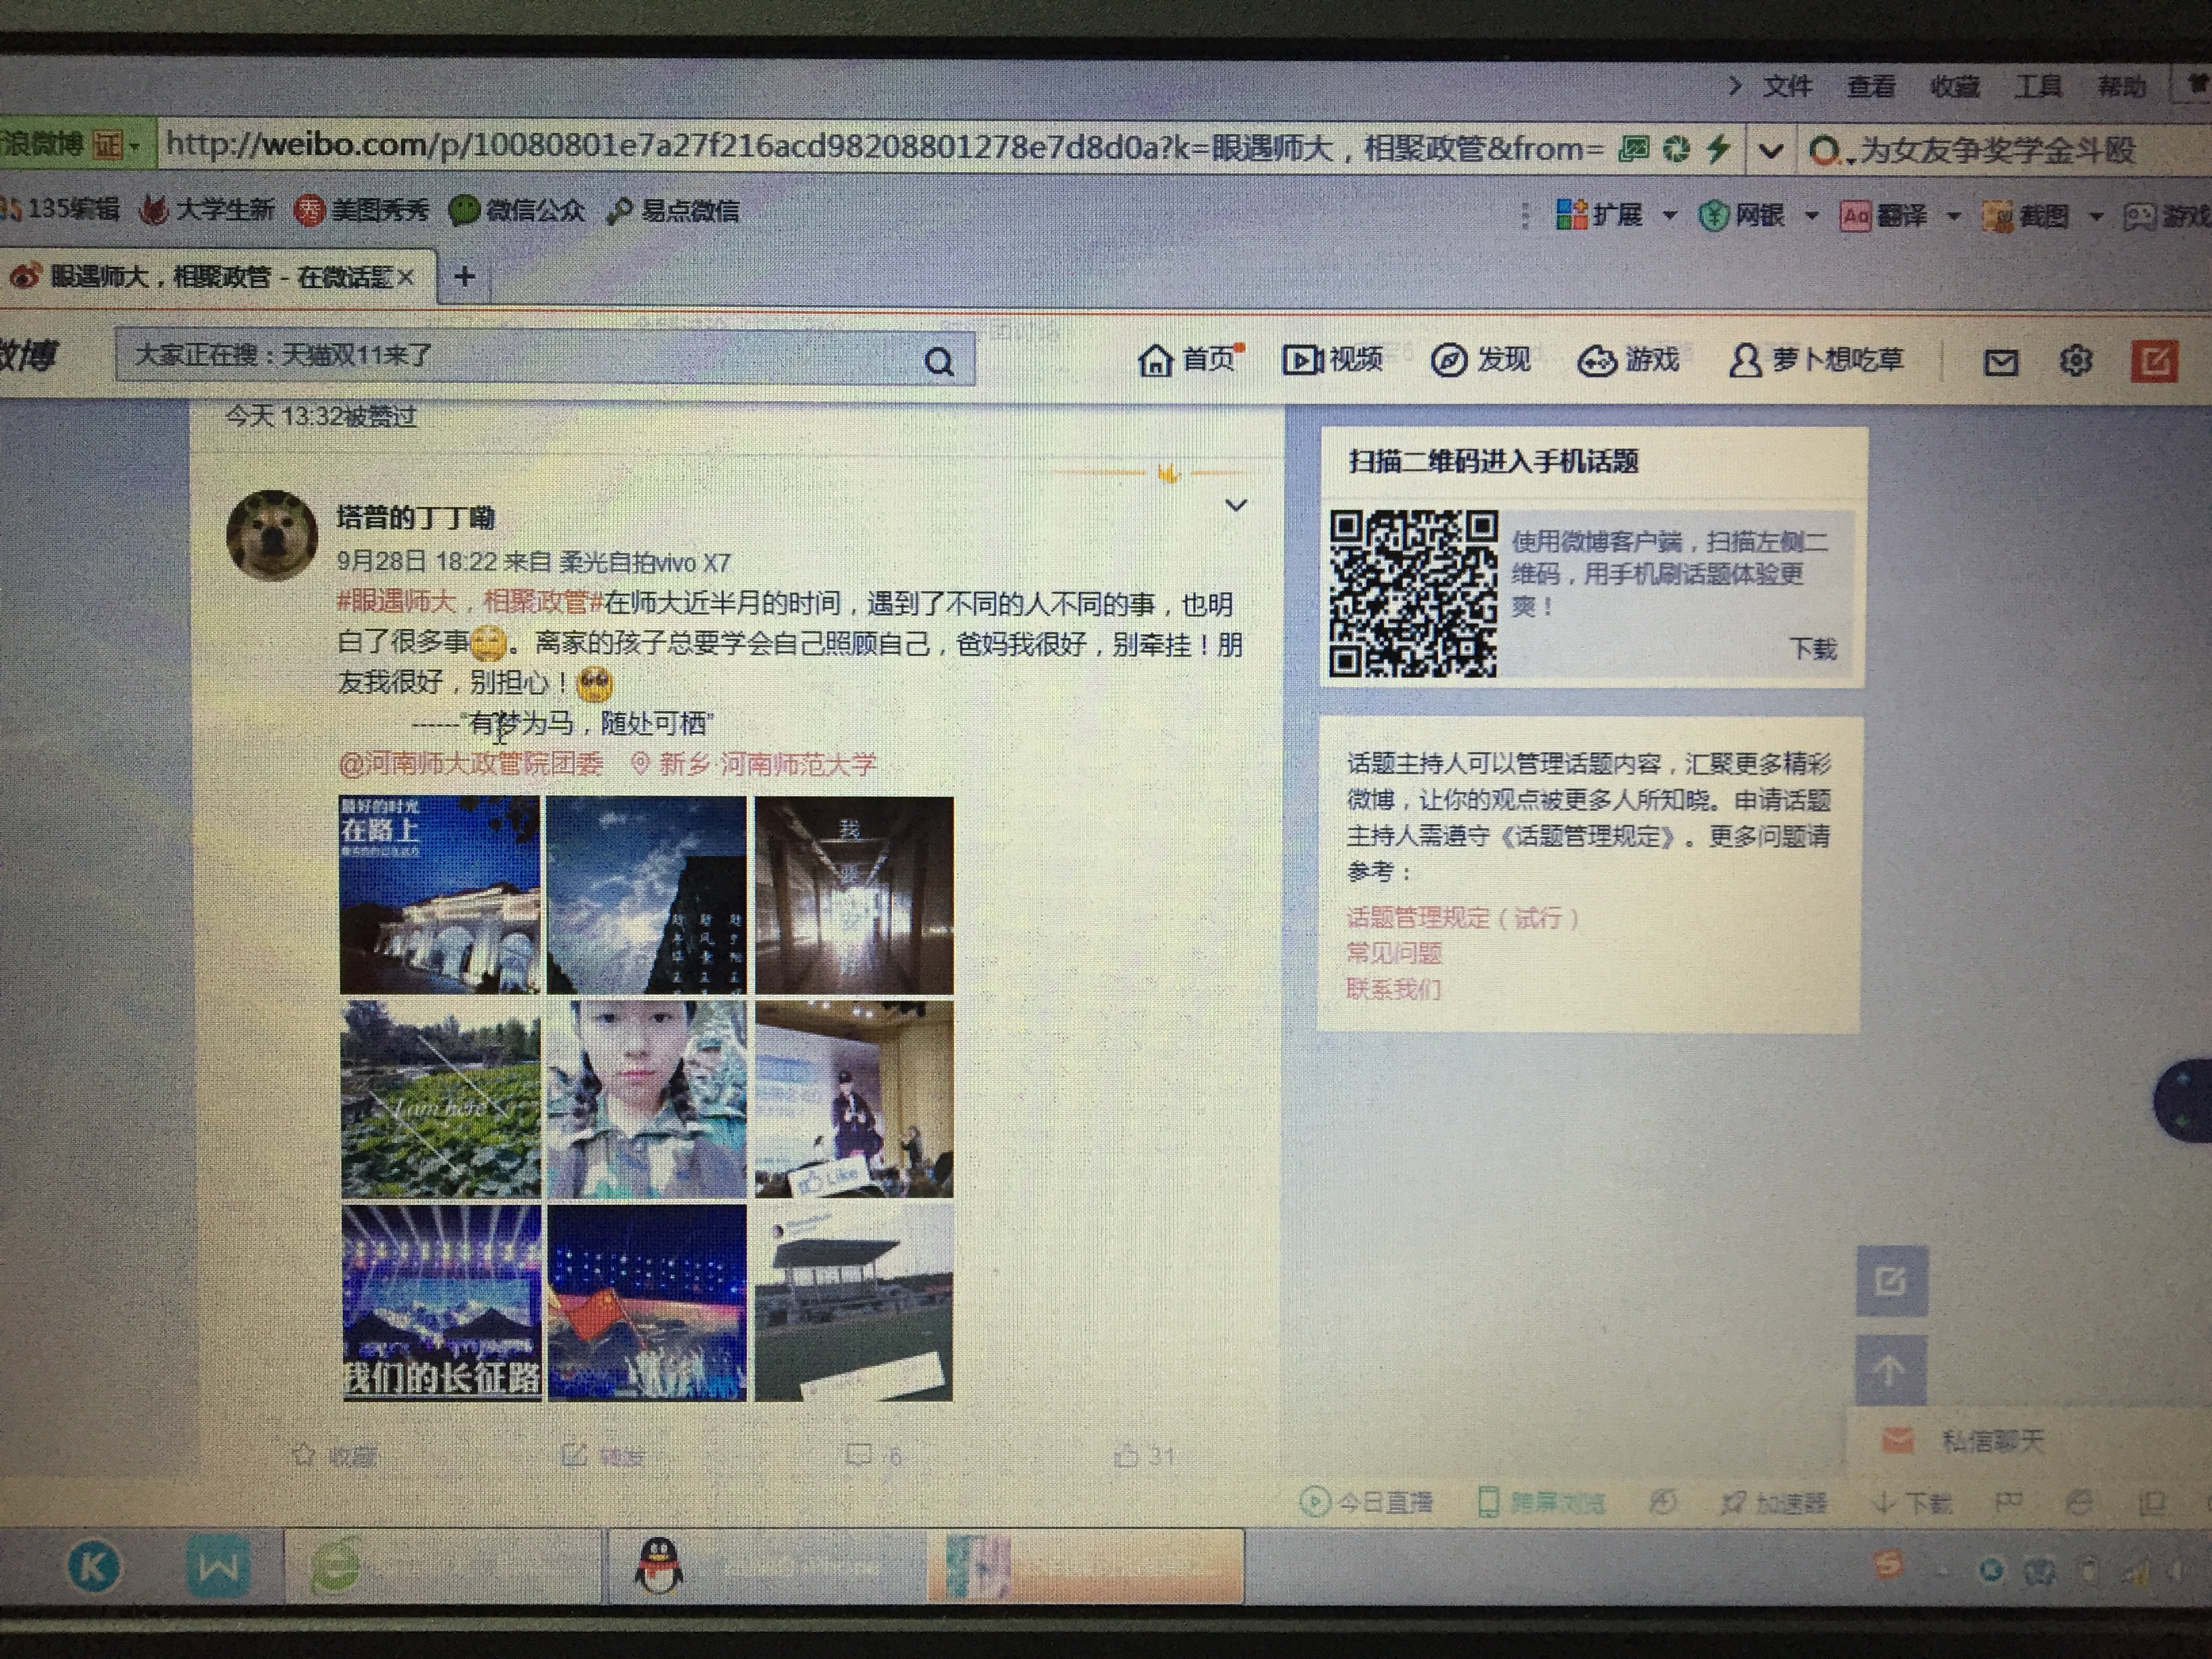Open the 在路上 photo thumbnail

440,894
